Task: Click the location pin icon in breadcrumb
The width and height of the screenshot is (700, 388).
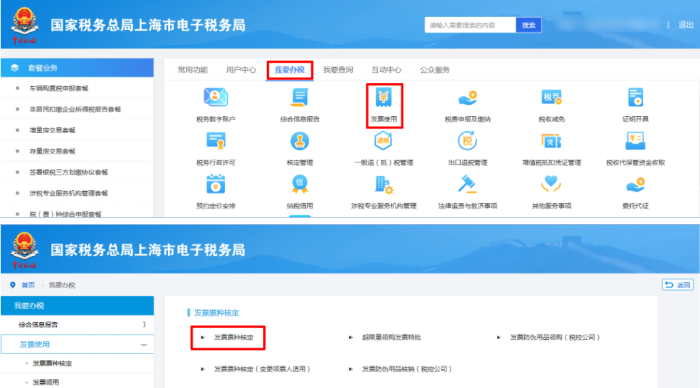Action: pos(12,285)
